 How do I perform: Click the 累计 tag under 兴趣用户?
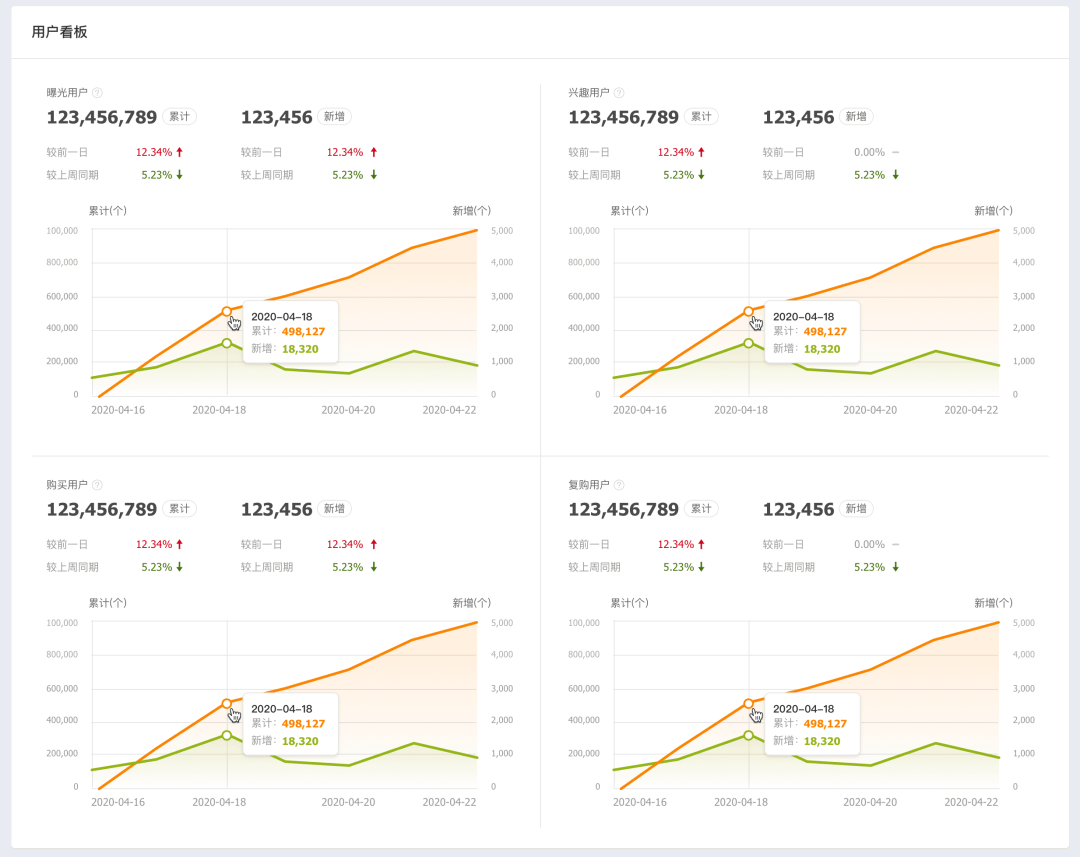point(701,116)
